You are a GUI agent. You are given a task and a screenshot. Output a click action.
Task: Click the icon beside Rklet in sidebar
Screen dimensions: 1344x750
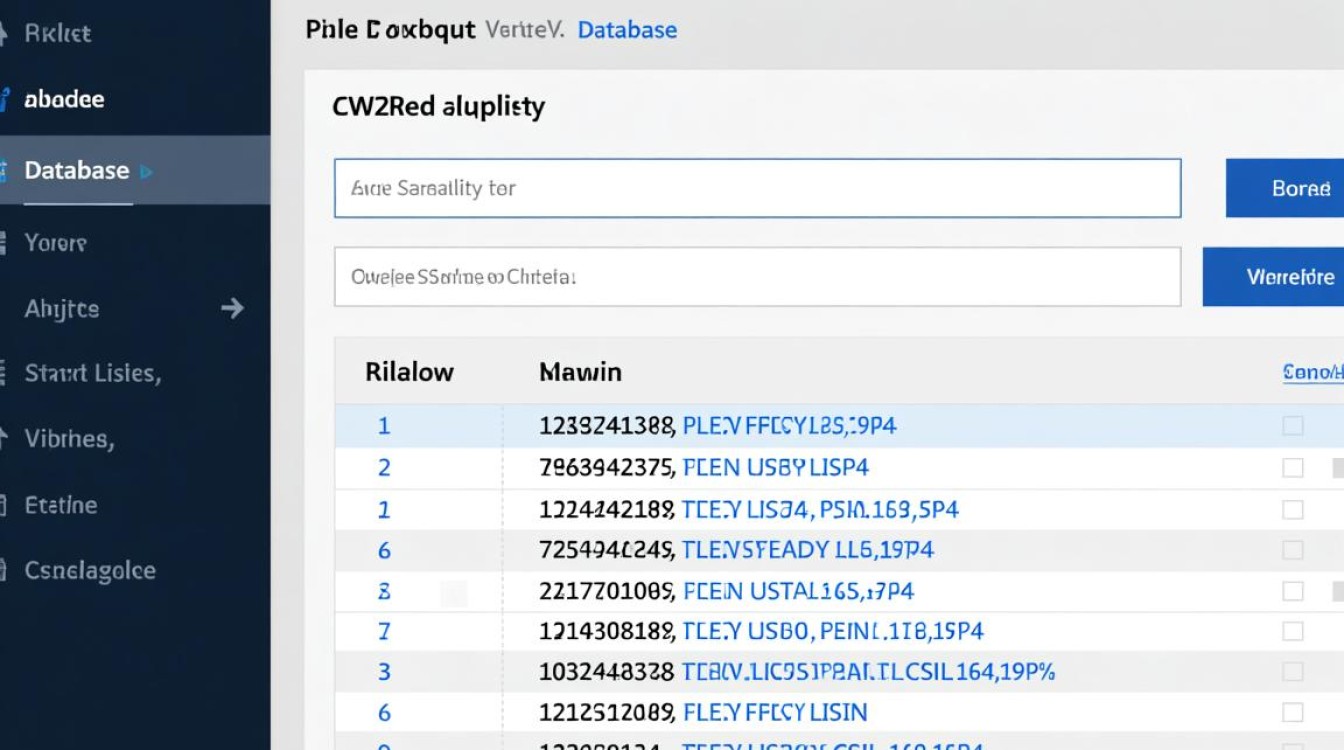tap(4, 33)
